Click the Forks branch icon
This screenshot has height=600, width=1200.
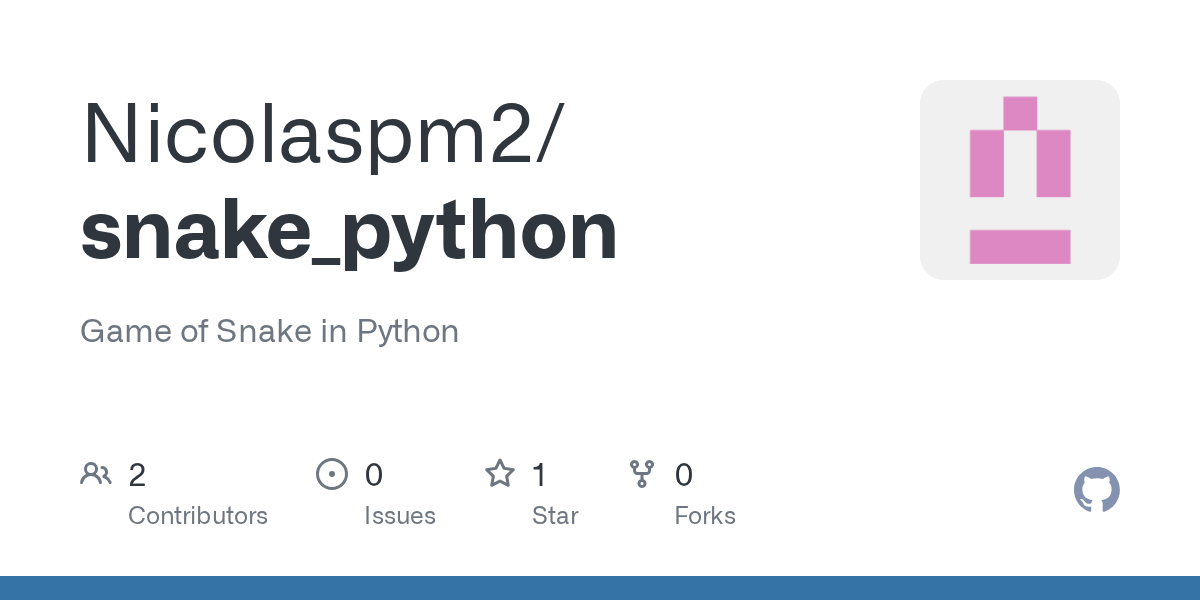click(642, 474)
